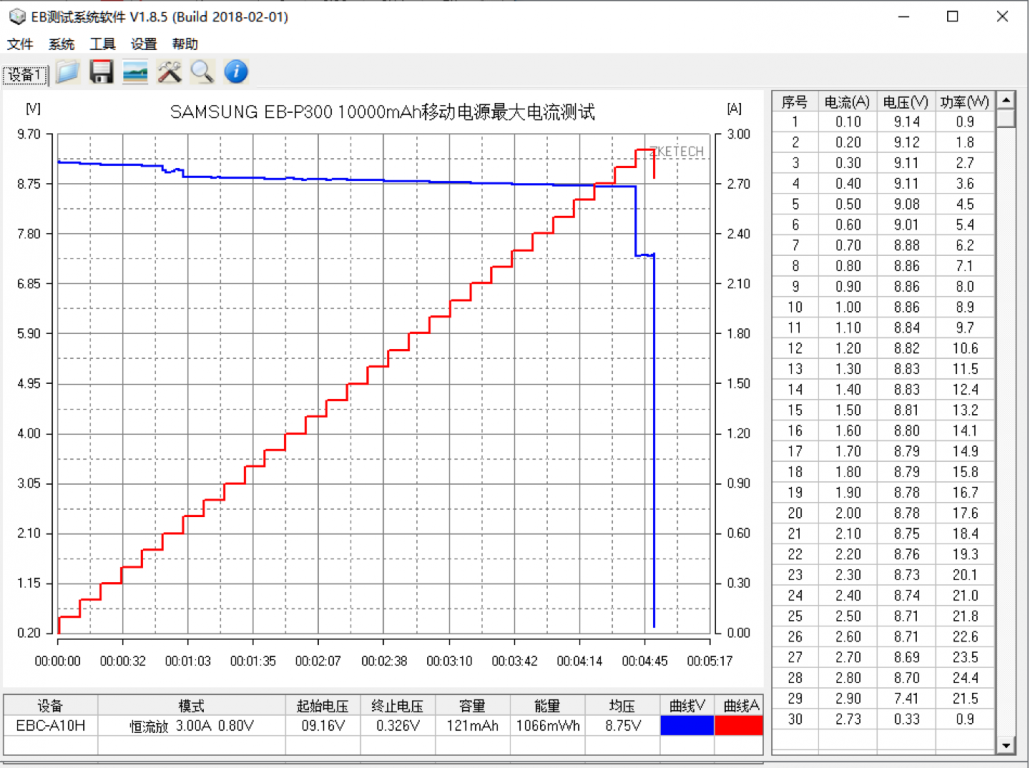Click the 恒流放 3.00A 0.80V mode cell
Screen dimensions: 1030x768
point(191,726)
